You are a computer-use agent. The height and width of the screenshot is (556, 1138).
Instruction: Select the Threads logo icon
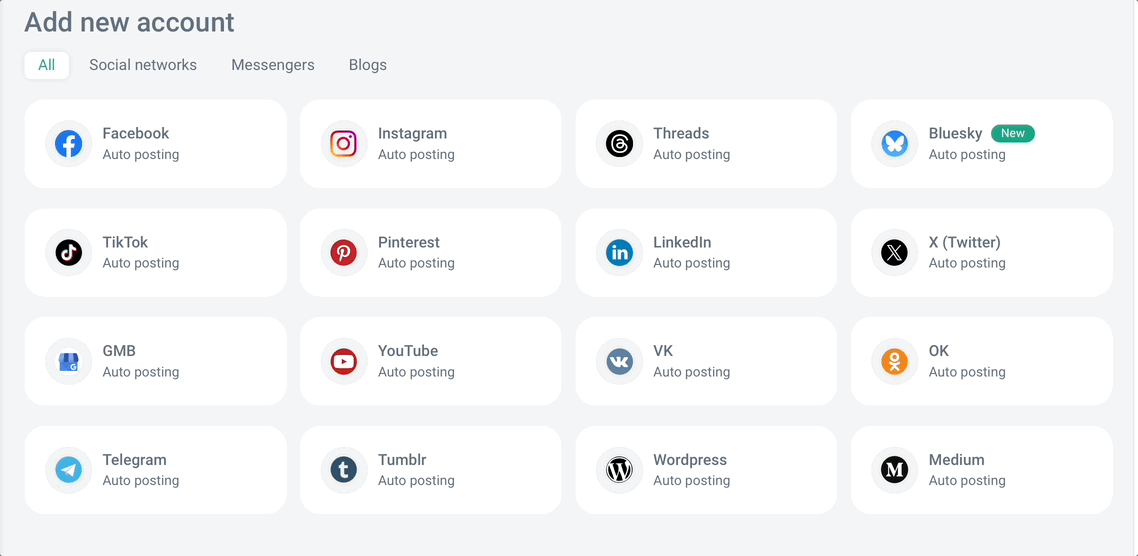click(x=619, y=144)
